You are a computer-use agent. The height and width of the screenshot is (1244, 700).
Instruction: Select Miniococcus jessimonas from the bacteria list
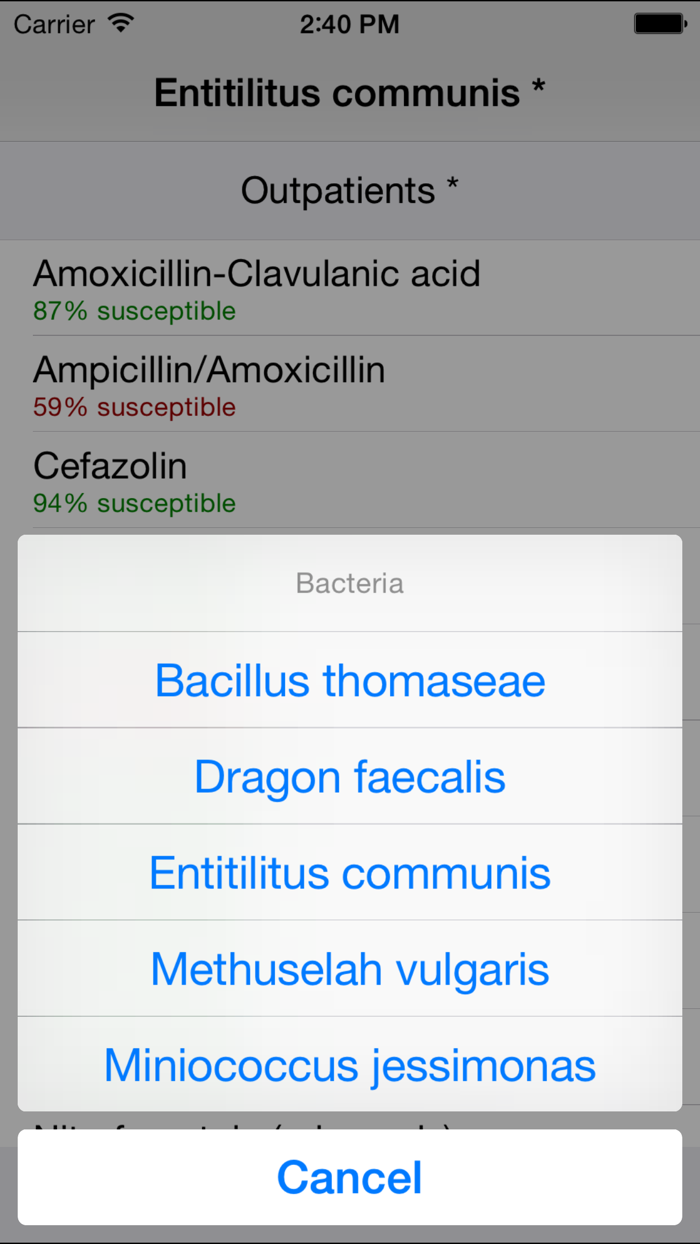[x=349, y=1064]
